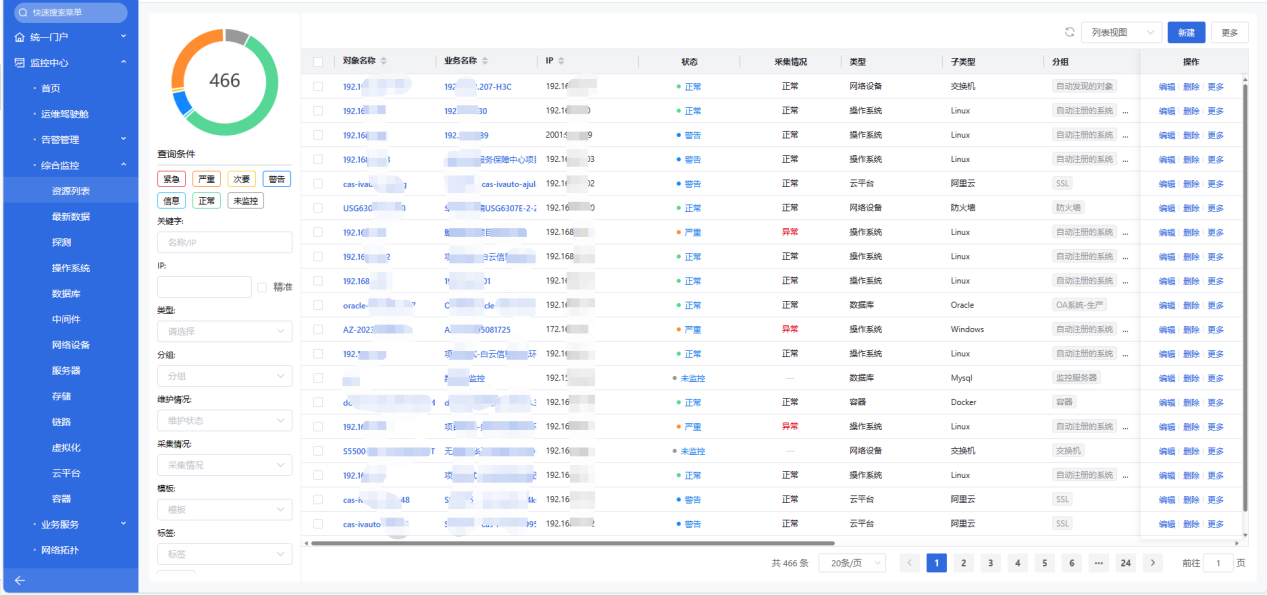Sort by 对象名称 using sort arrows
This screenshot has width=1267, height=596.
tap(384, 62)
